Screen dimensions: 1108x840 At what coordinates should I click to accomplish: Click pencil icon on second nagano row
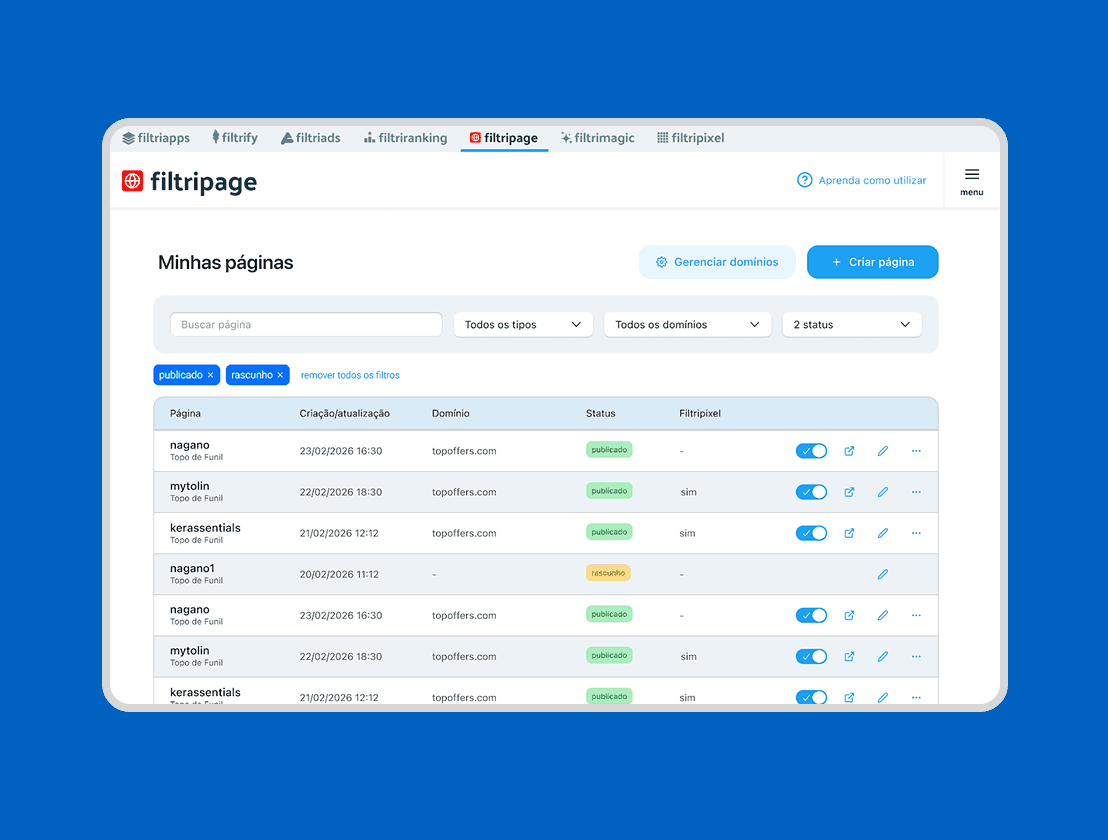point(883,615)
